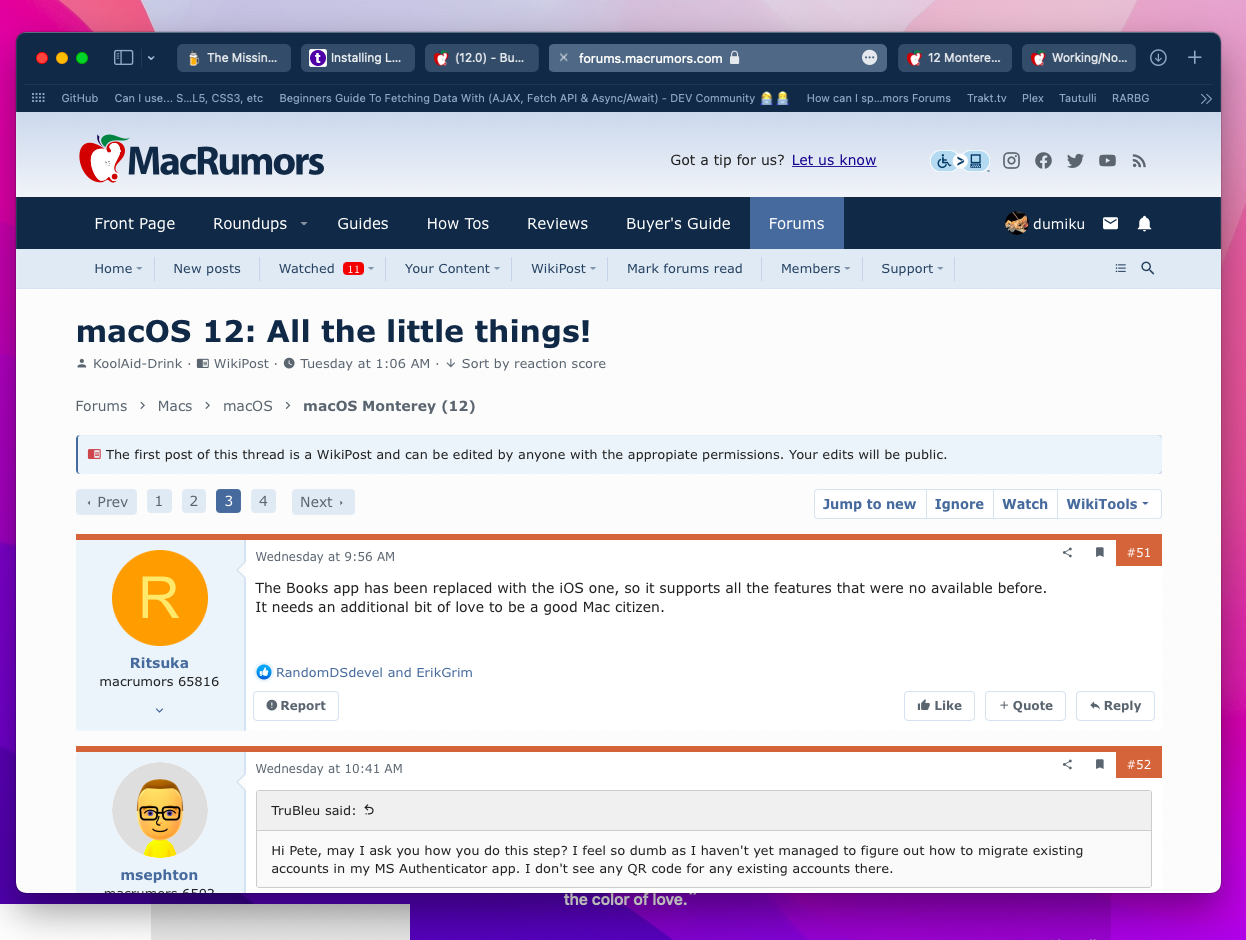Click the MacRumors logo

[x=201, y=160]
